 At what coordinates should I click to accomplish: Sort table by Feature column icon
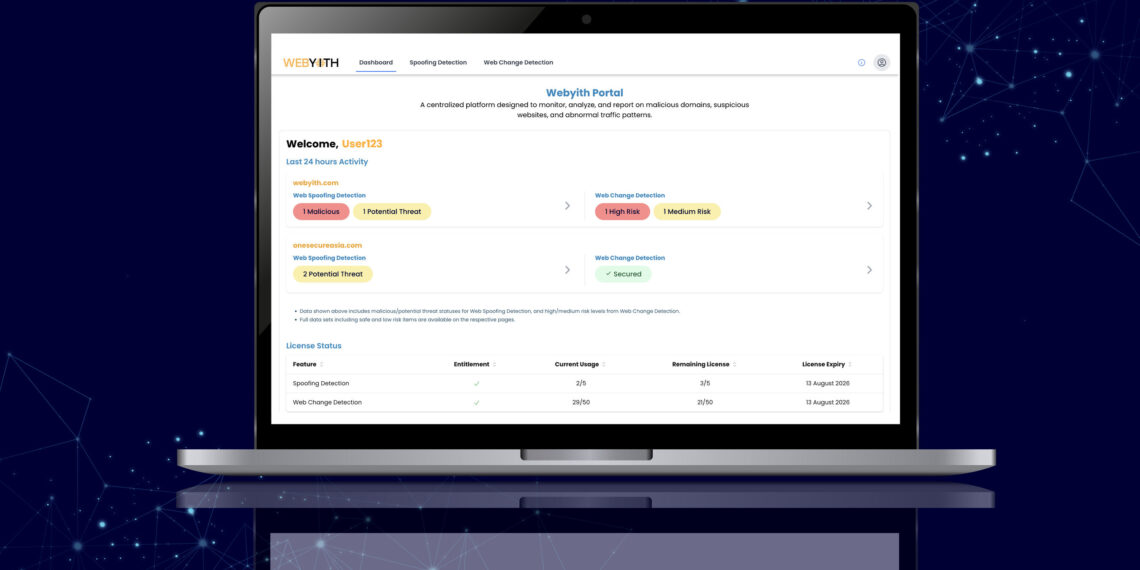coord(321,364)
